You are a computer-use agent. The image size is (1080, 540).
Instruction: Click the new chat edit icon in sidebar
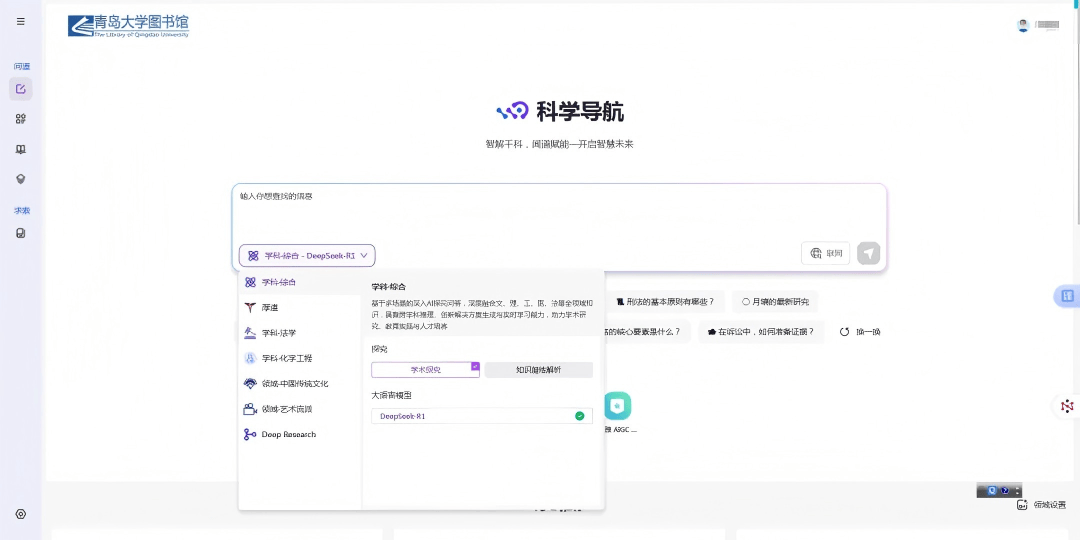coord(21,89)
